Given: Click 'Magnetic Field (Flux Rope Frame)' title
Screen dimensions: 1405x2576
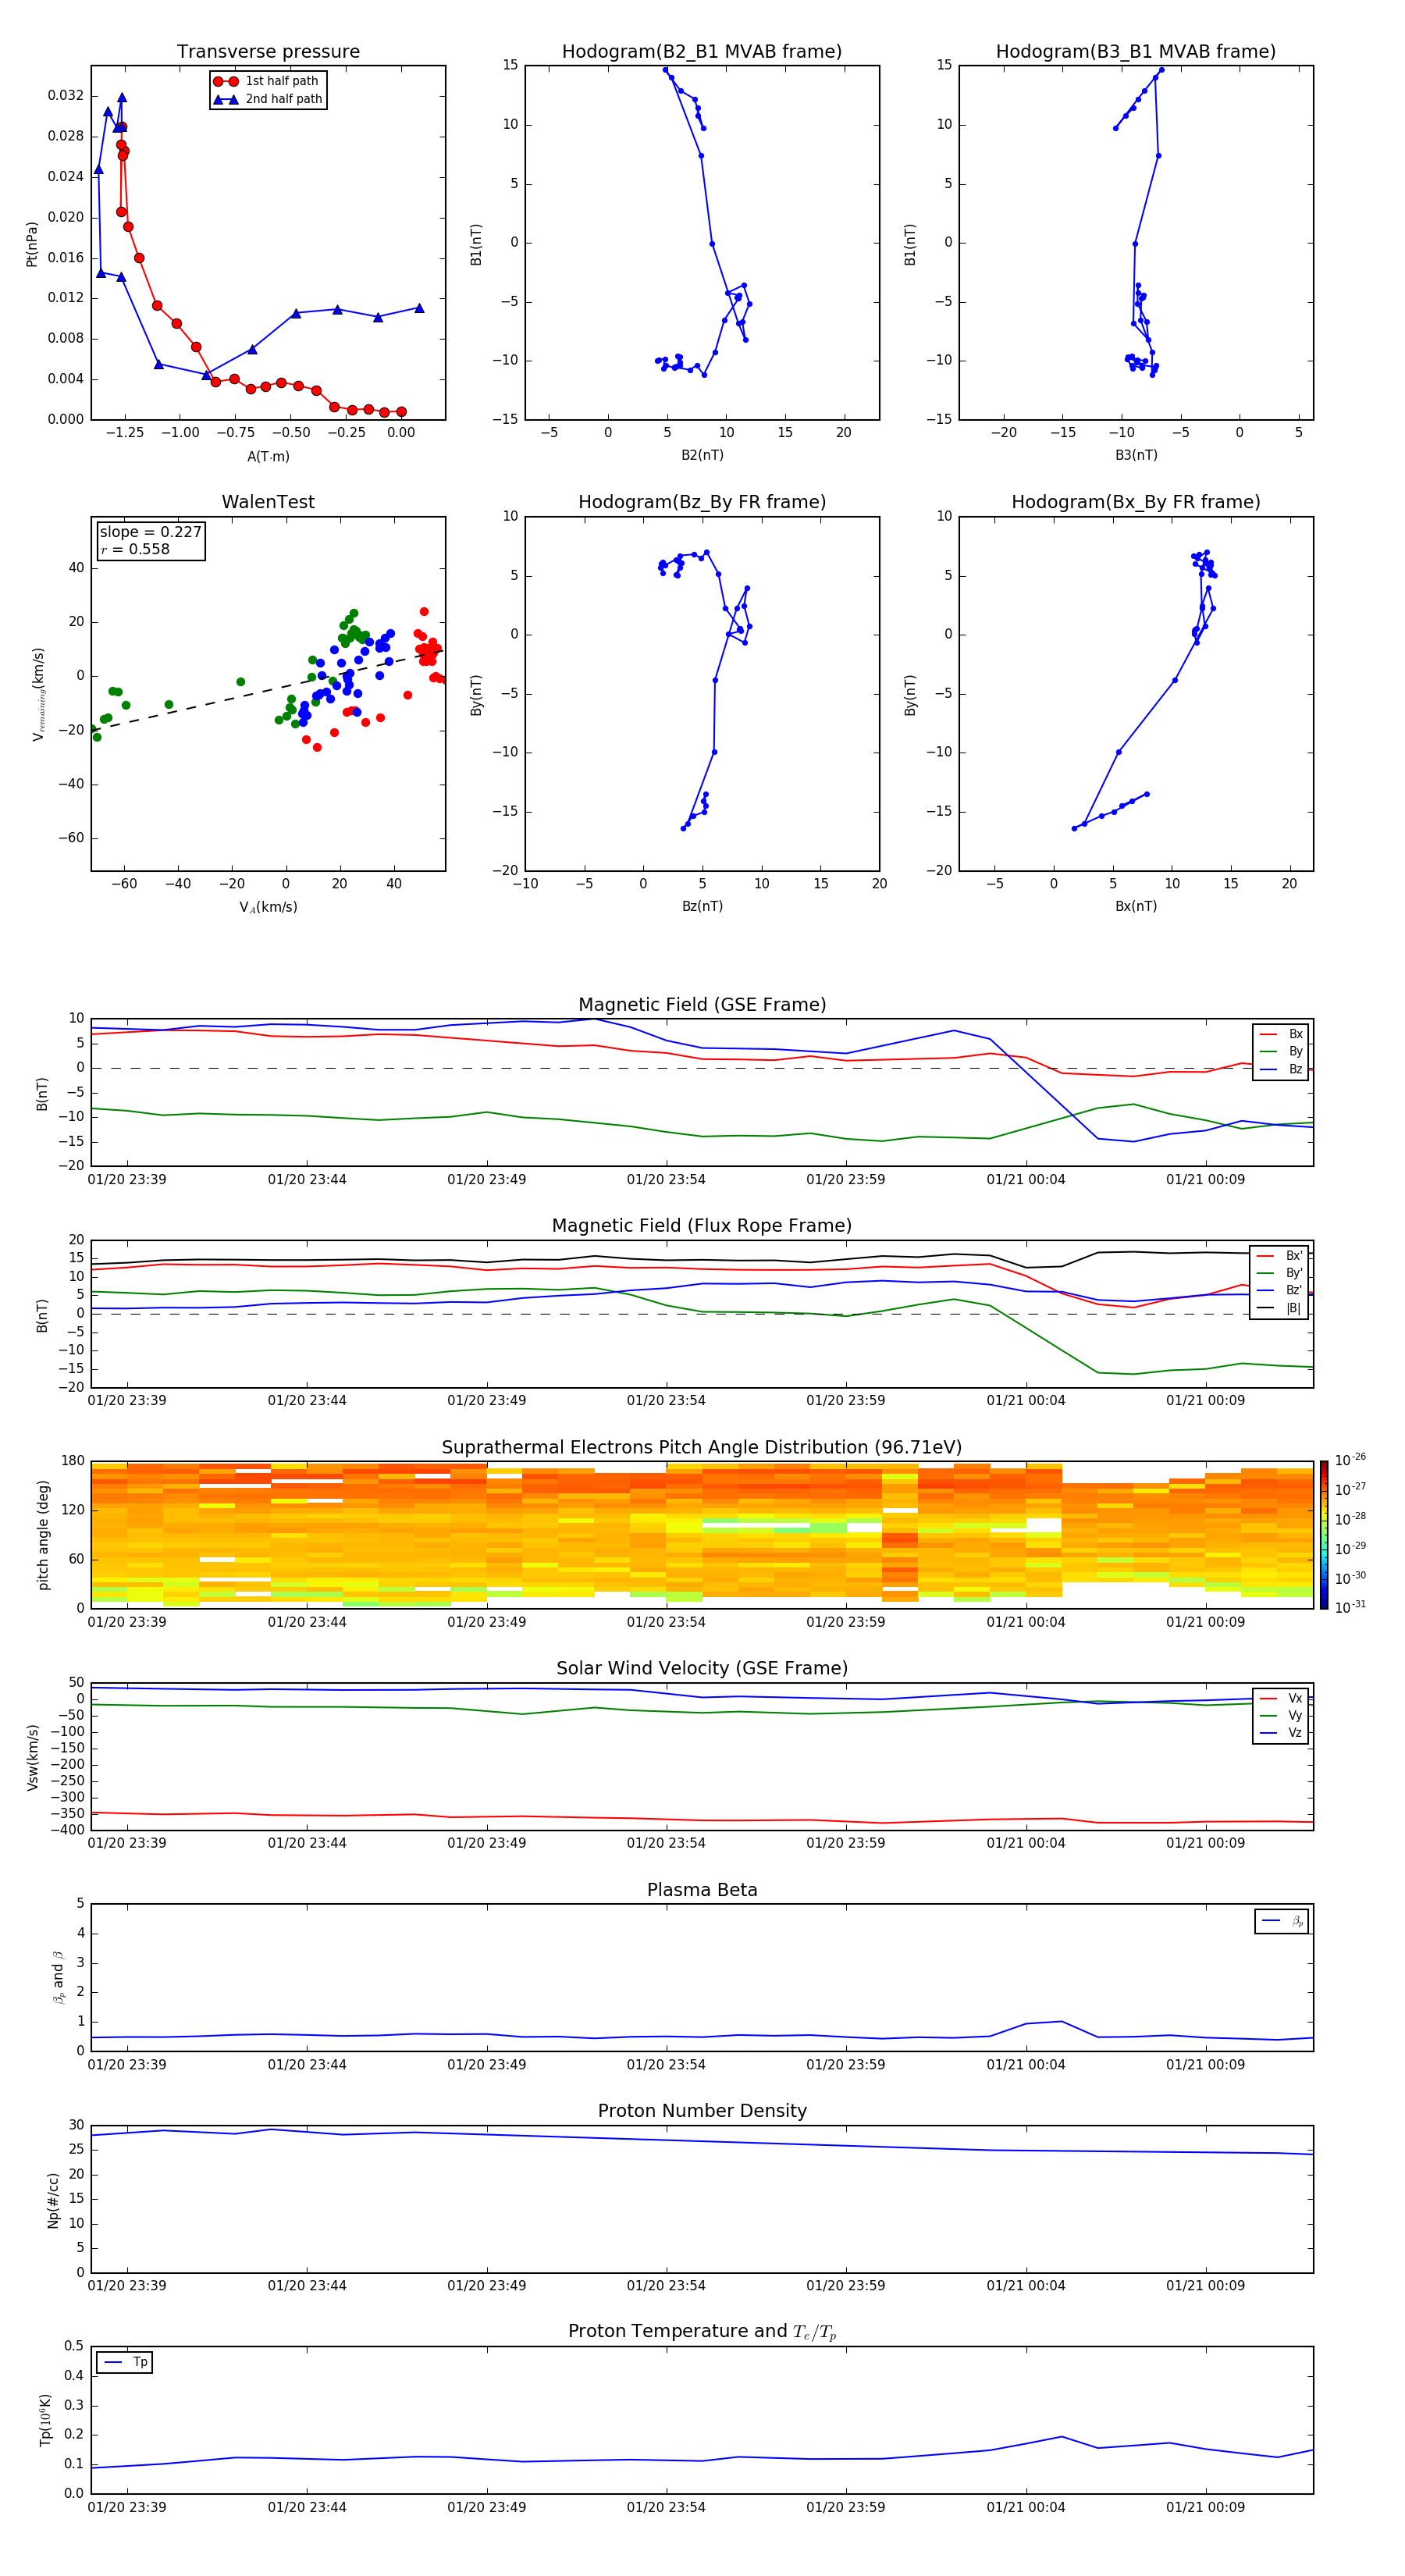Looking at the screenshot, I should [x=702, y=1226].
